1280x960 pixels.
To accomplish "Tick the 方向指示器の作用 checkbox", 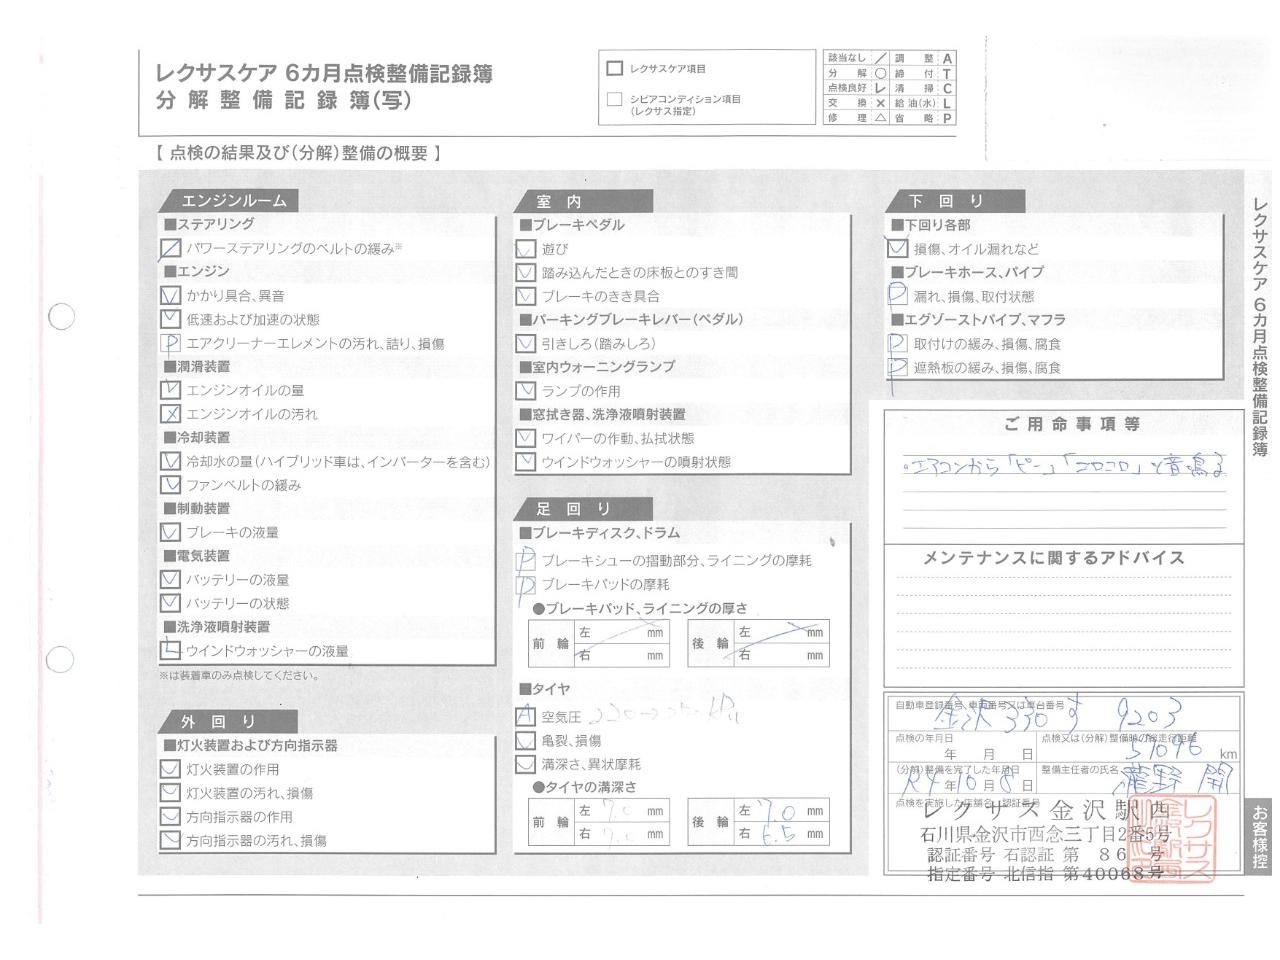I will point(171,817).
